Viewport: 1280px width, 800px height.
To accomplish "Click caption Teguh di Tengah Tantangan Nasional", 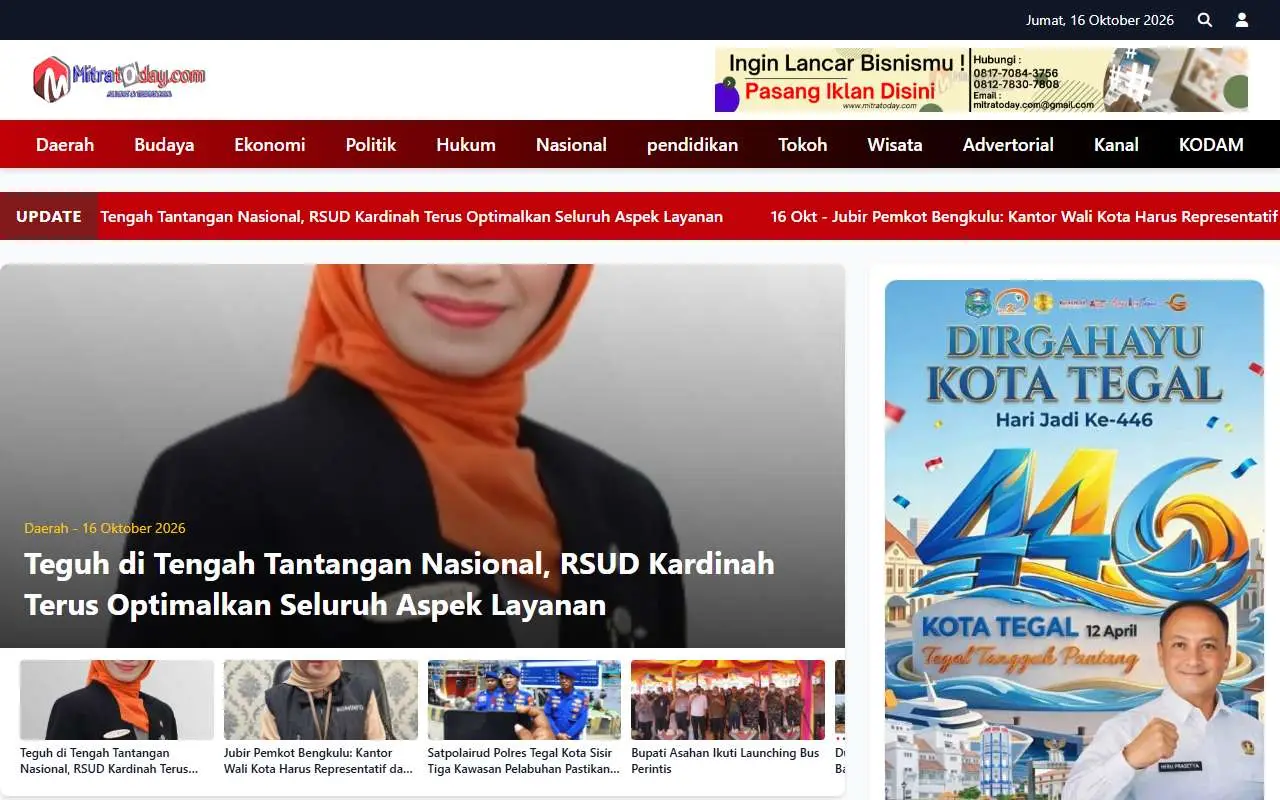I will click(109, 761).
